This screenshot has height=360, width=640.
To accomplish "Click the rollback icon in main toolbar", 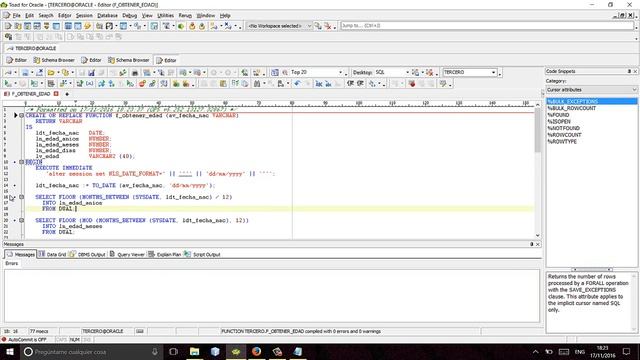I will [202, 26].
